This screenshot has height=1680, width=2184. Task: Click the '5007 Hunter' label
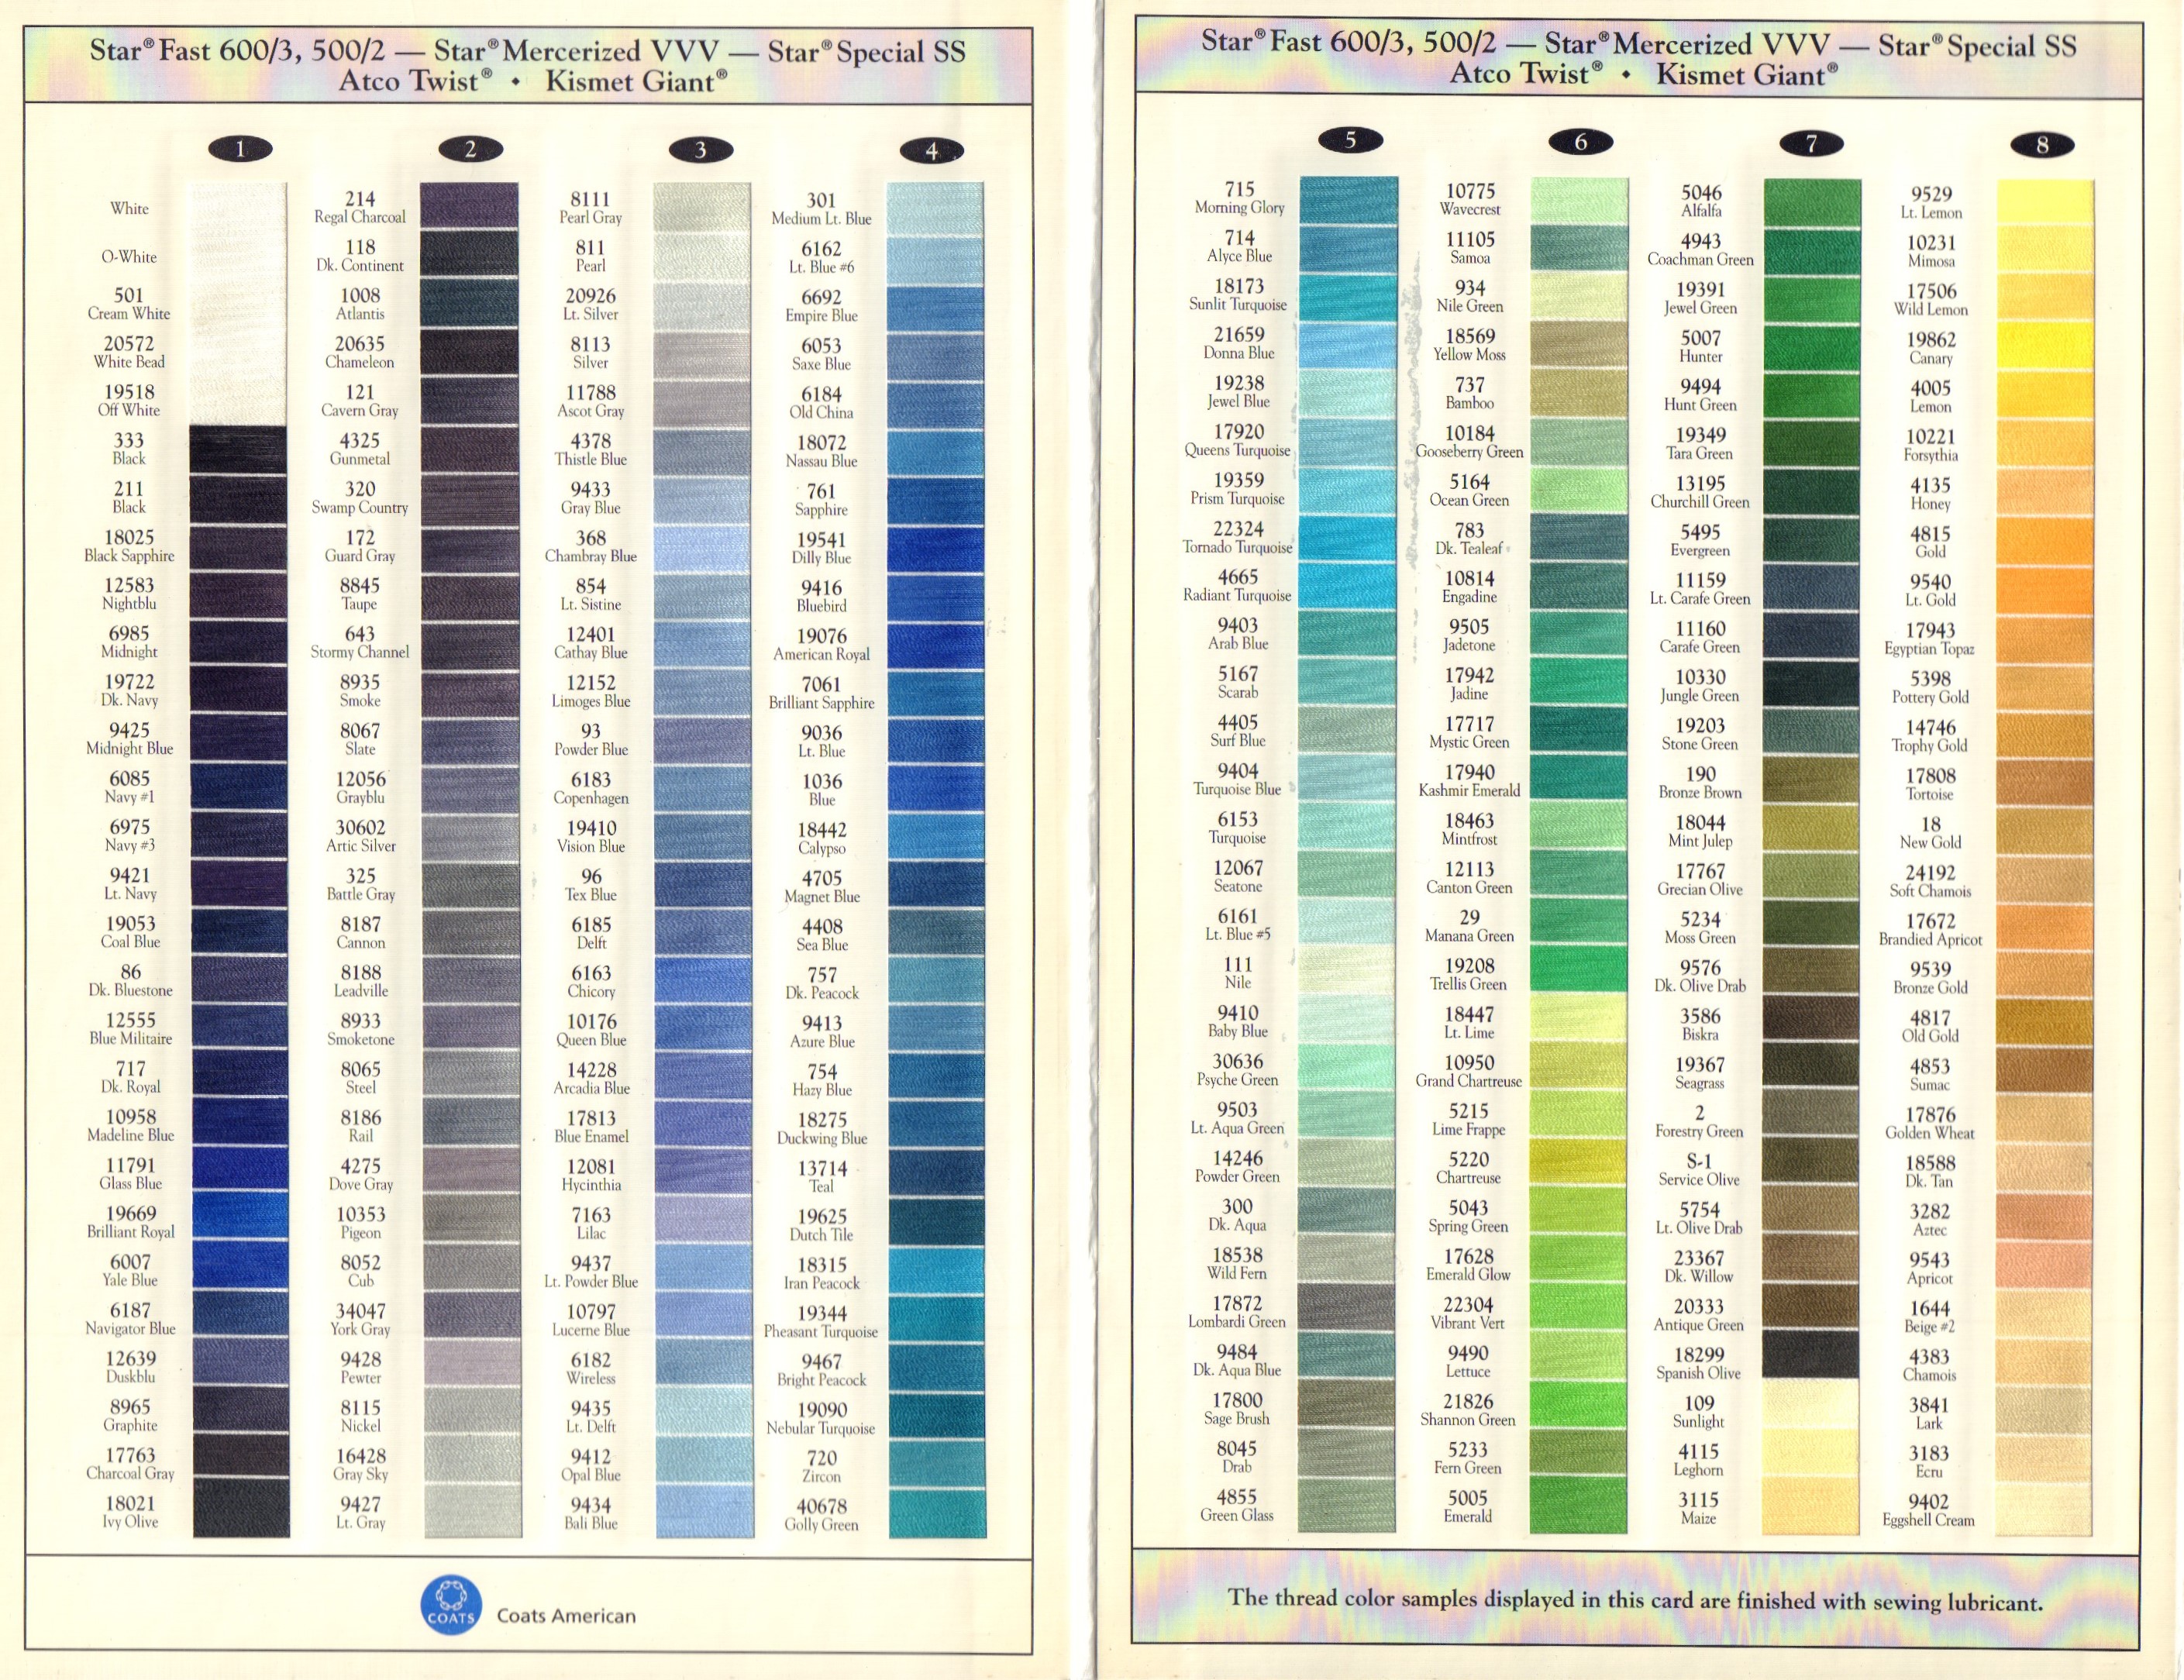1701,347
